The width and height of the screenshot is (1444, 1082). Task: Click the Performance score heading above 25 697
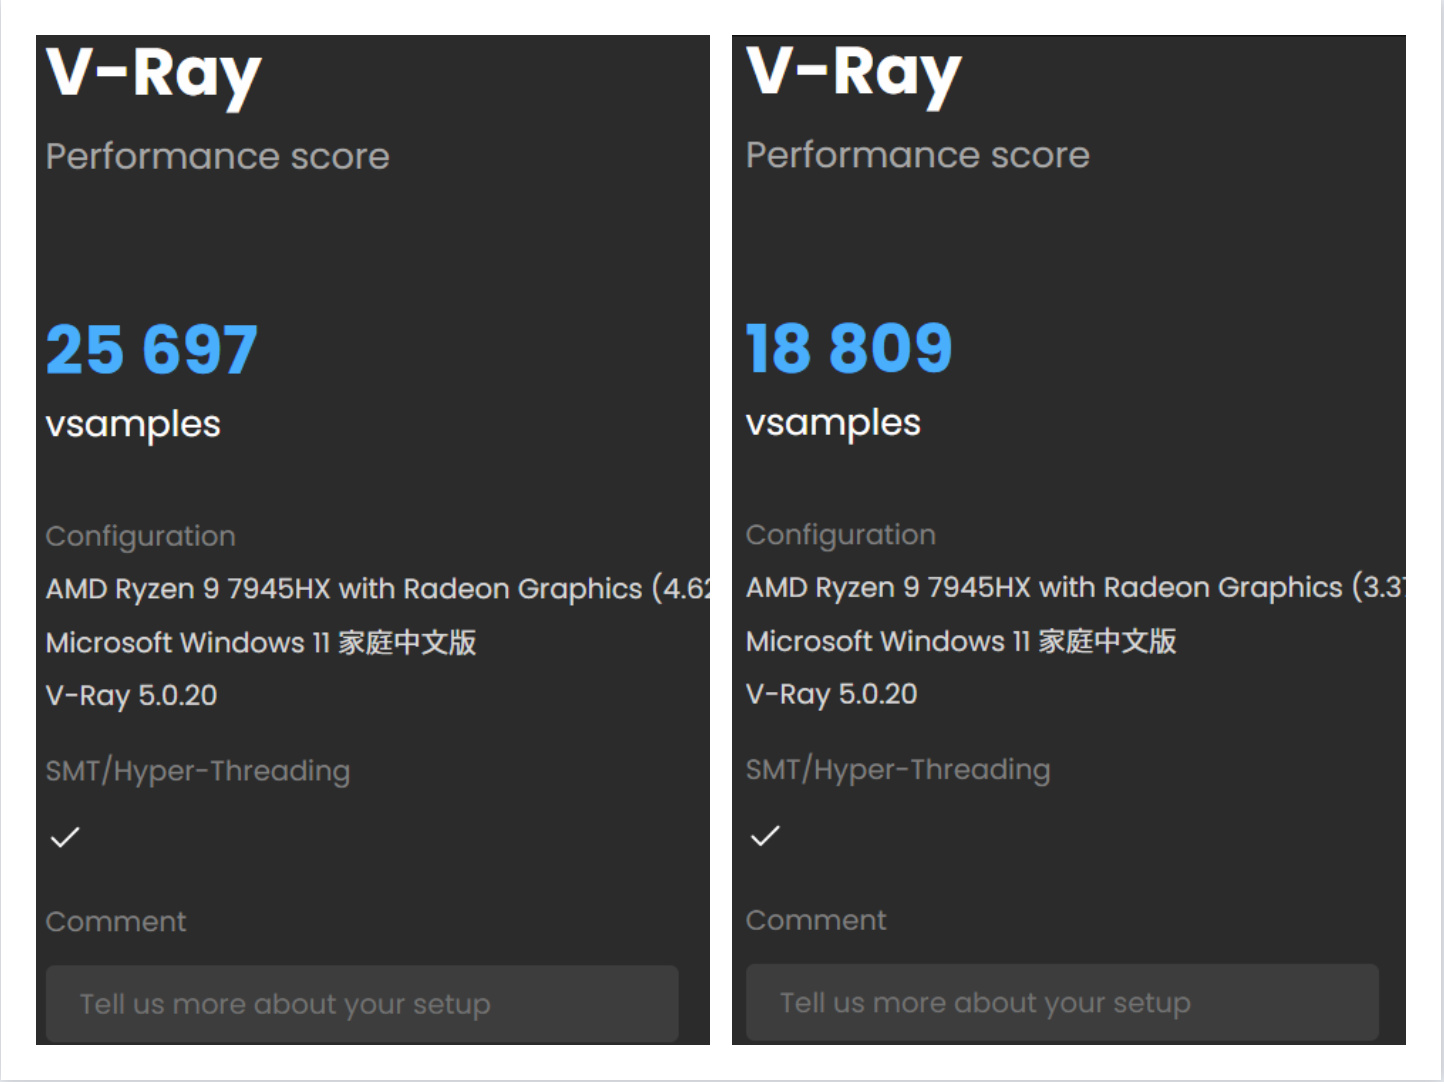point(218,156)
